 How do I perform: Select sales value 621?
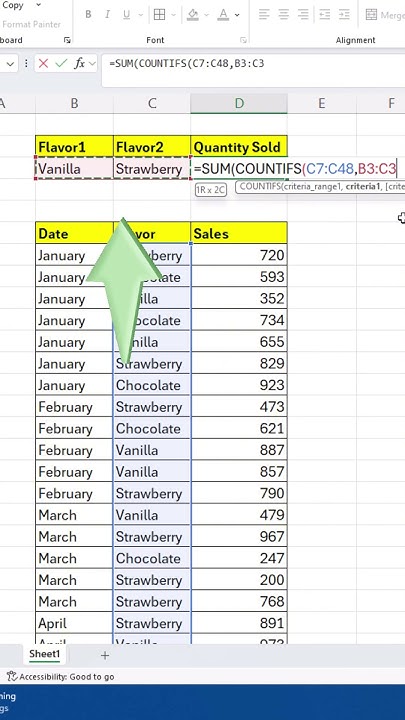239,428
